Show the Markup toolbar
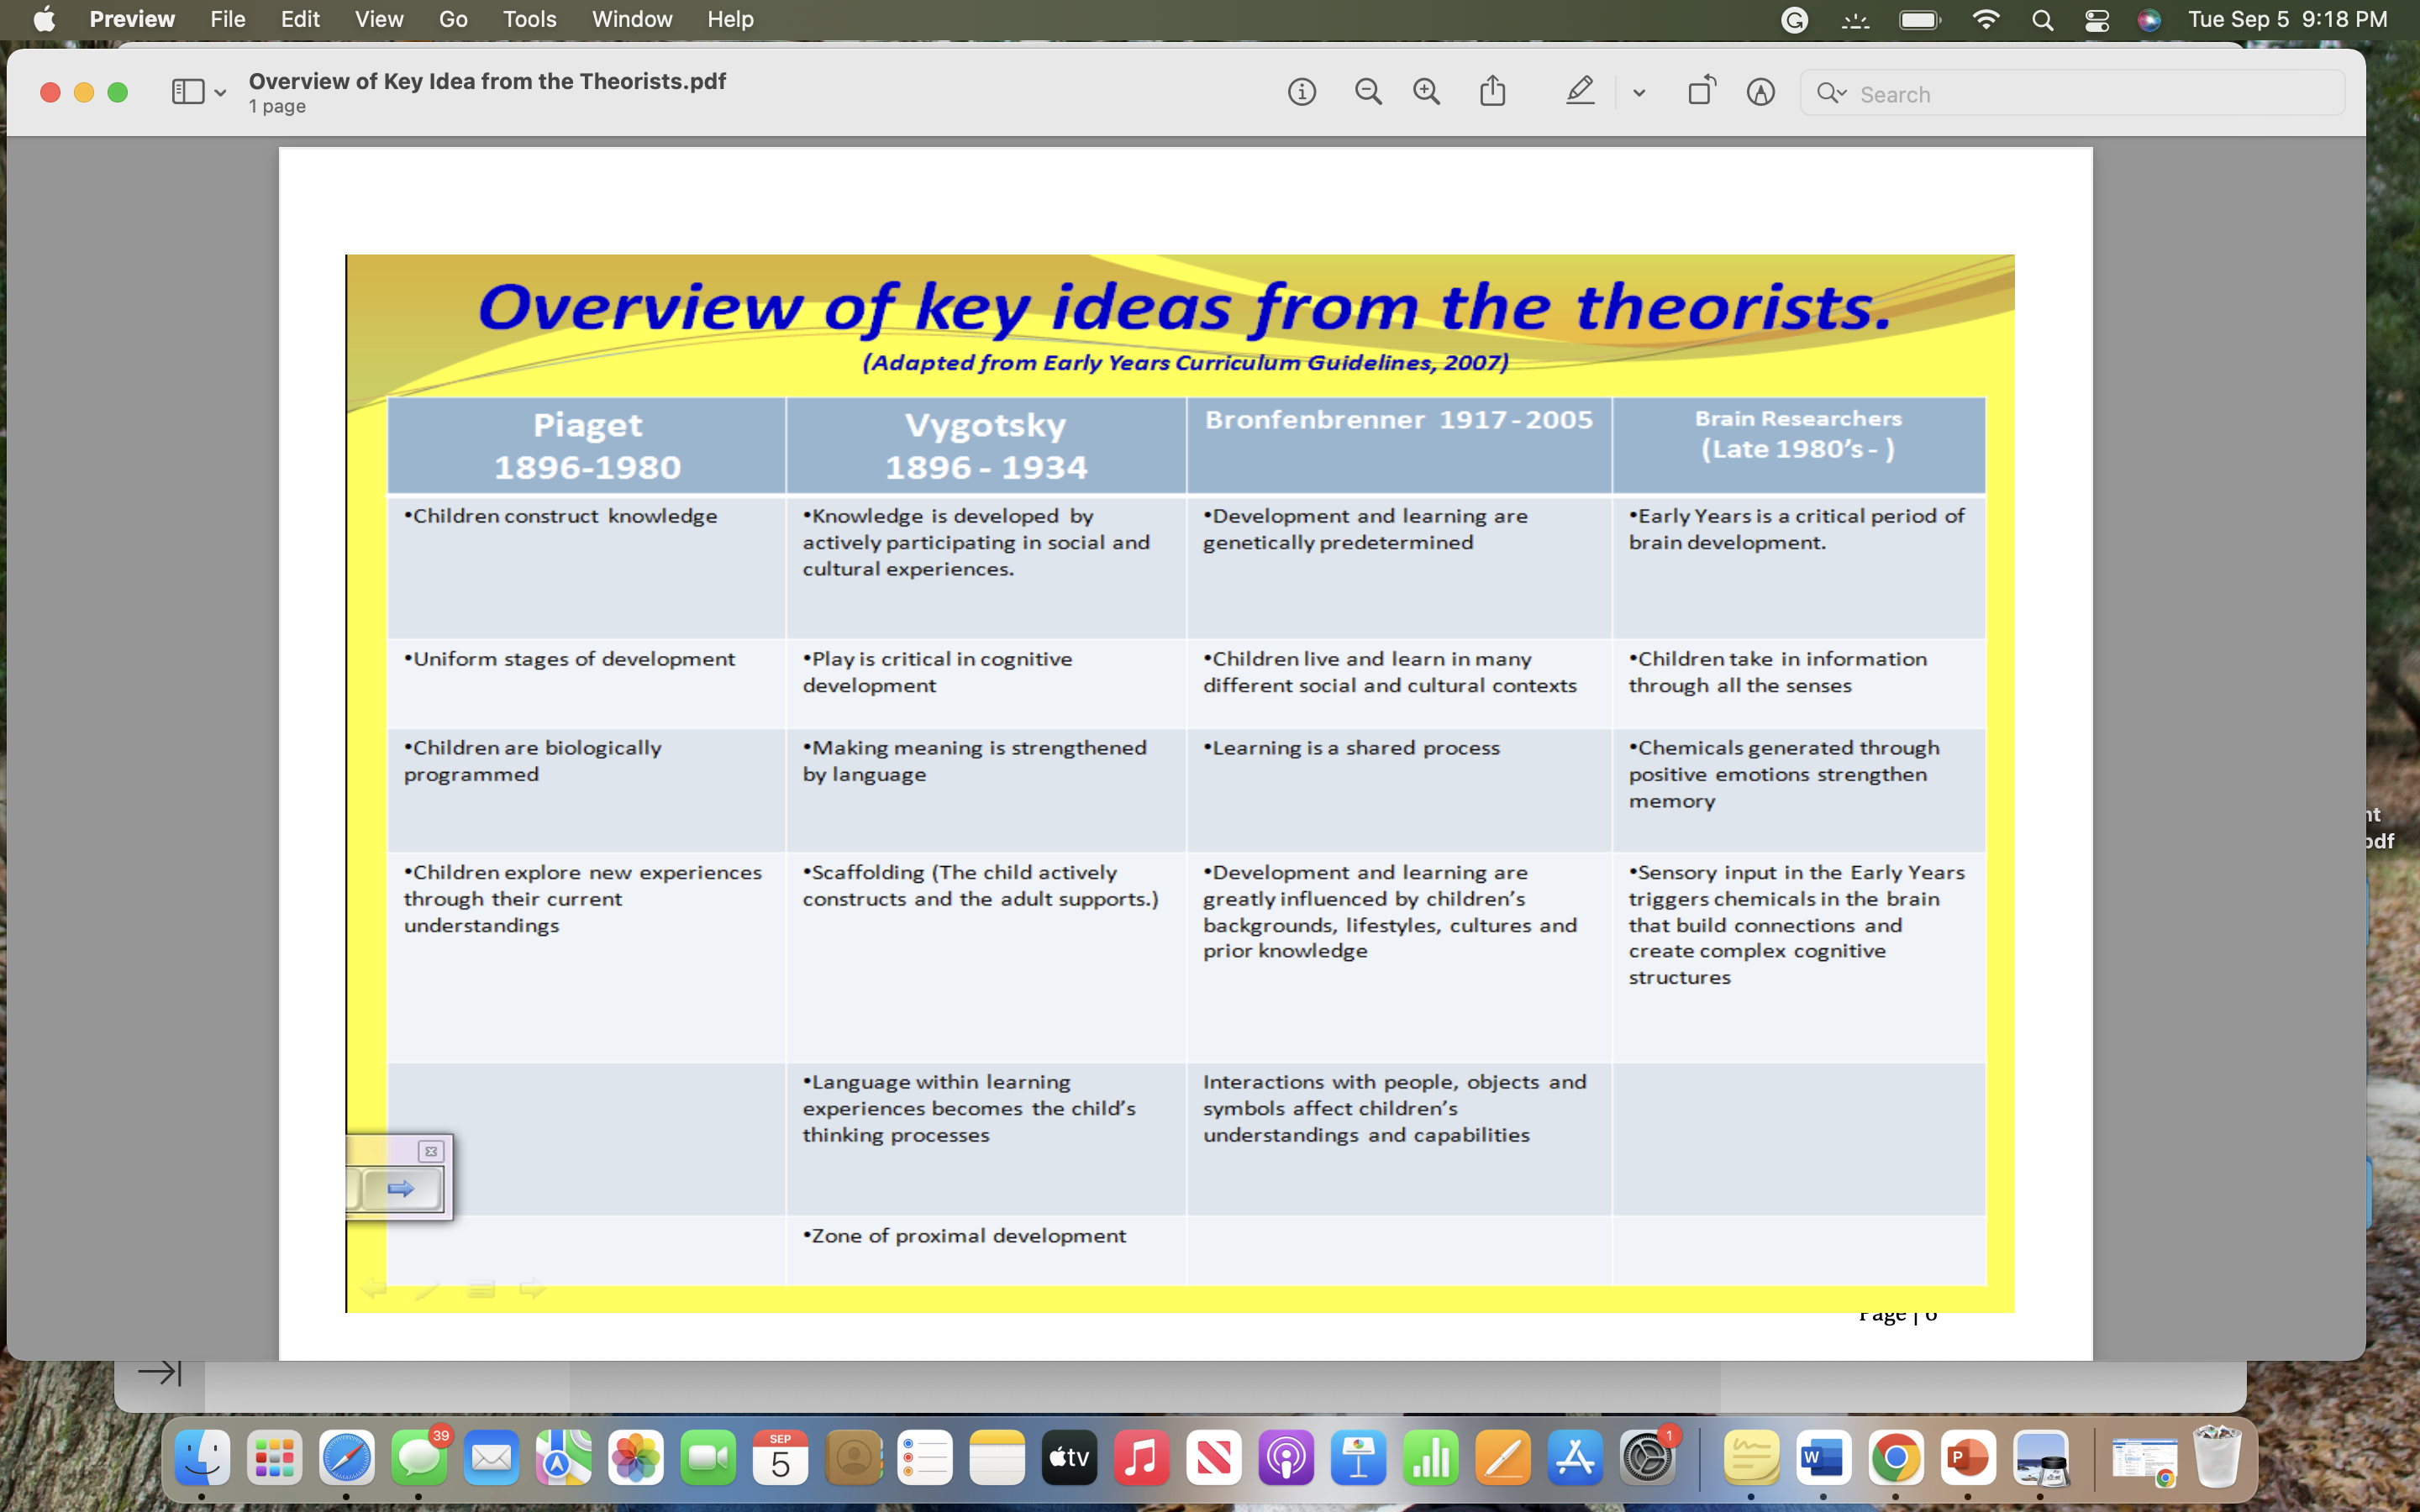Screen dimensions: 2420x1512 pos(1760,93)
